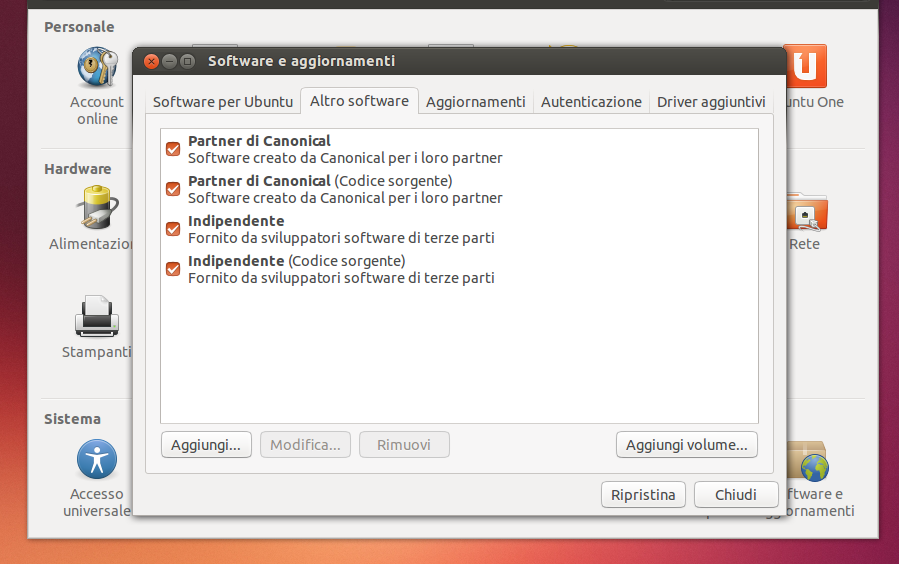Click the Modifica... button
Image resolution: width=899 pixels, height=564 pixels.
pos(305,445)
